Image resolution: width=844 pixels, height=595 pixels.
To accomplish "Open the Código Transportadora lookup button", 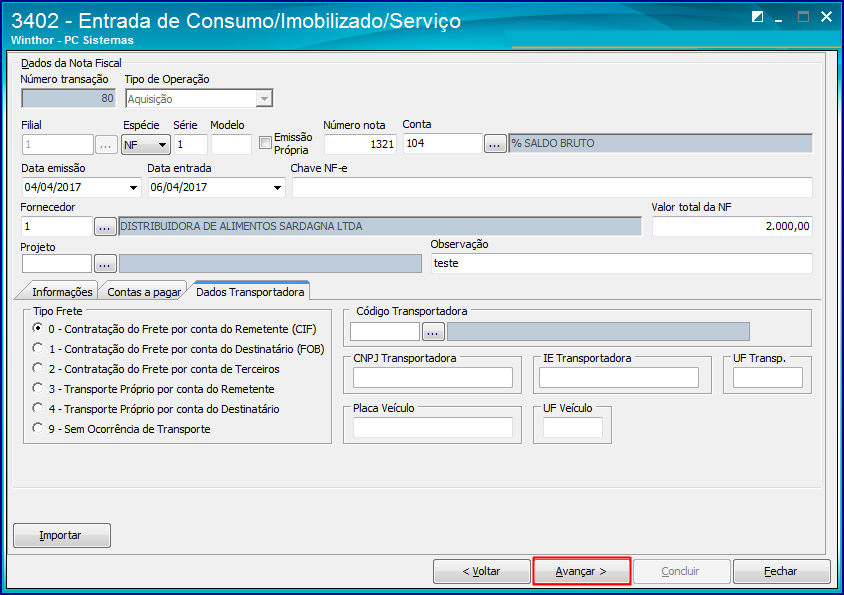I will [x=433, y=332].
